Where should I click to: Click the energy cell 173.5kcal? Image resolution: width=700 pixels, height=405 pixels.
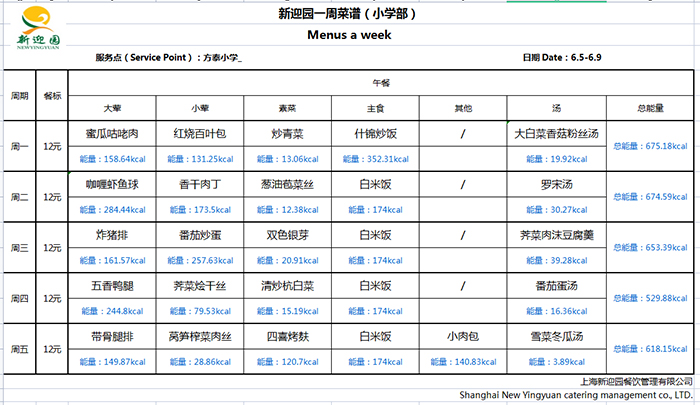click(x=200, y=210)
